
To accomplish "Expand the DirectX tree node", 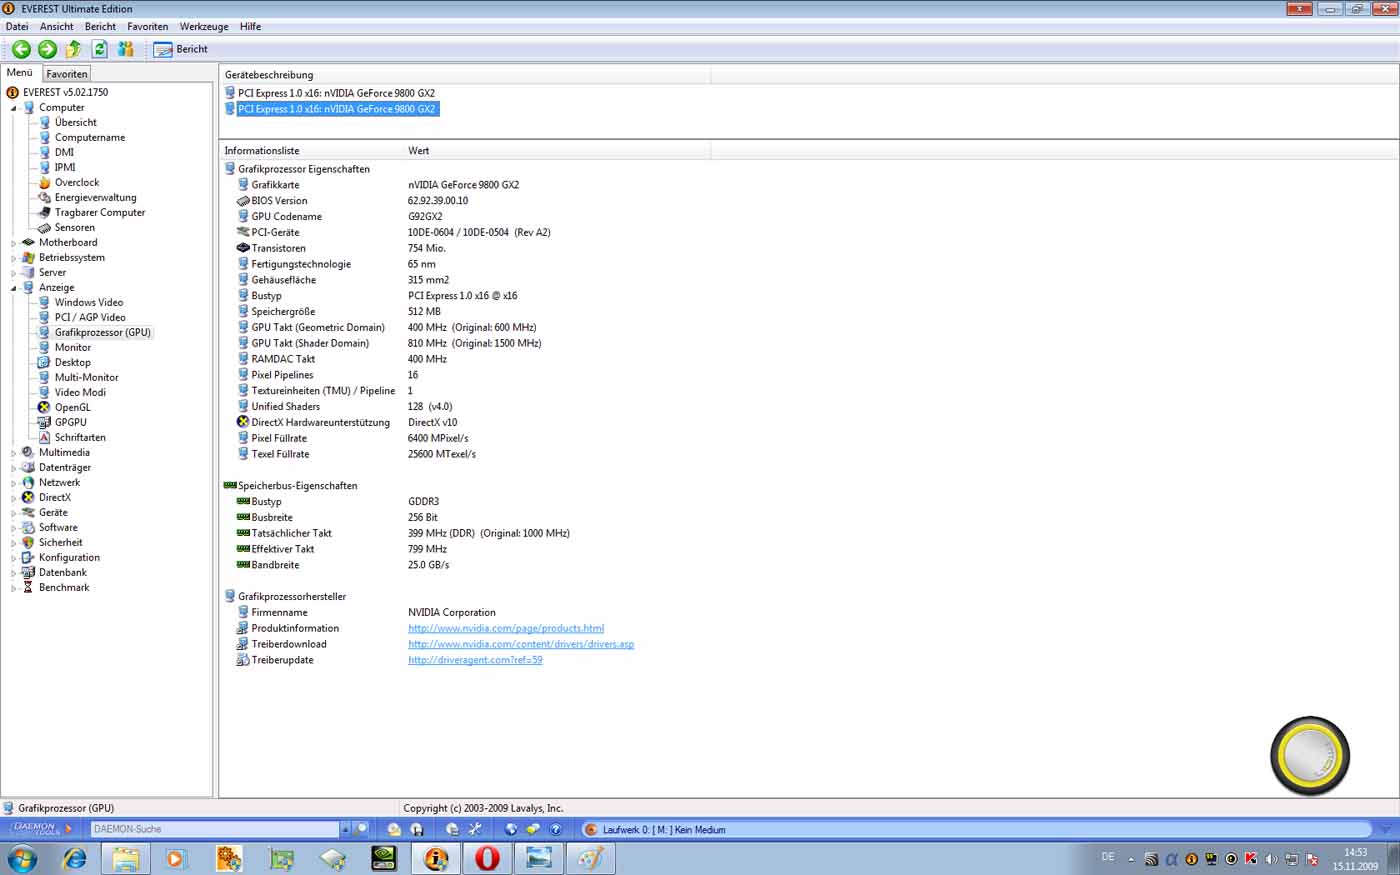I will point(14,498).
